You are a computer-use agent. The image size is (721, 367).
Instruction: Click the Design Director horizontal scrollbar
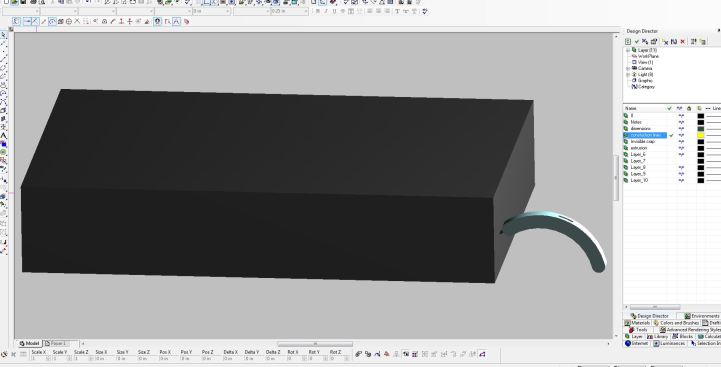[x=655, y=307]
